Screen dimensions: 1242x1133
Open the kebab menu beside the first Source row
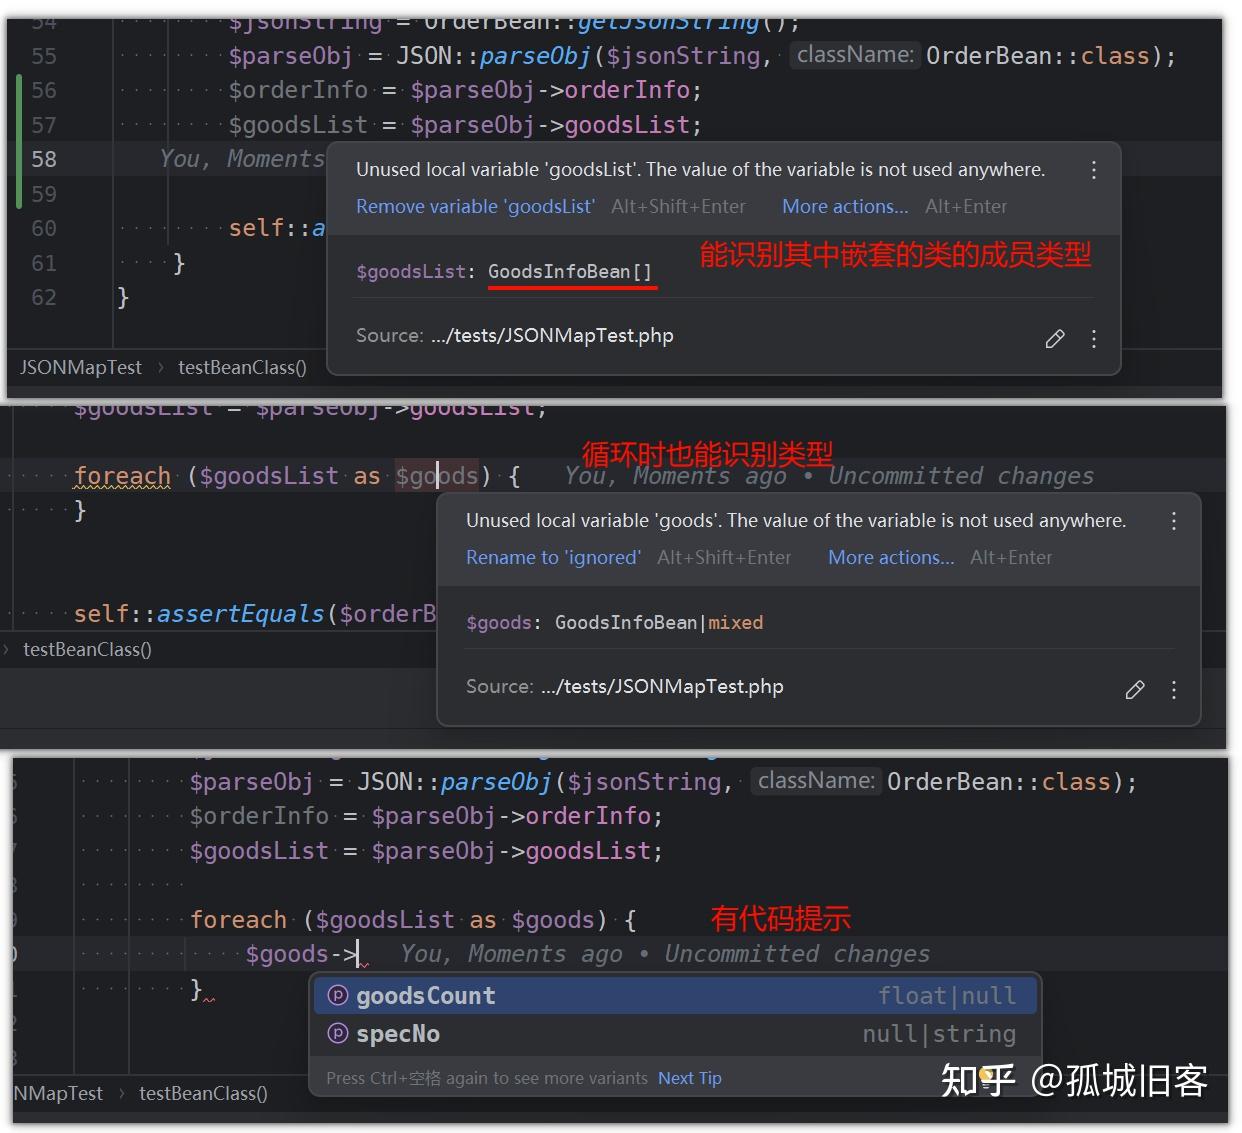[1093, 339]
